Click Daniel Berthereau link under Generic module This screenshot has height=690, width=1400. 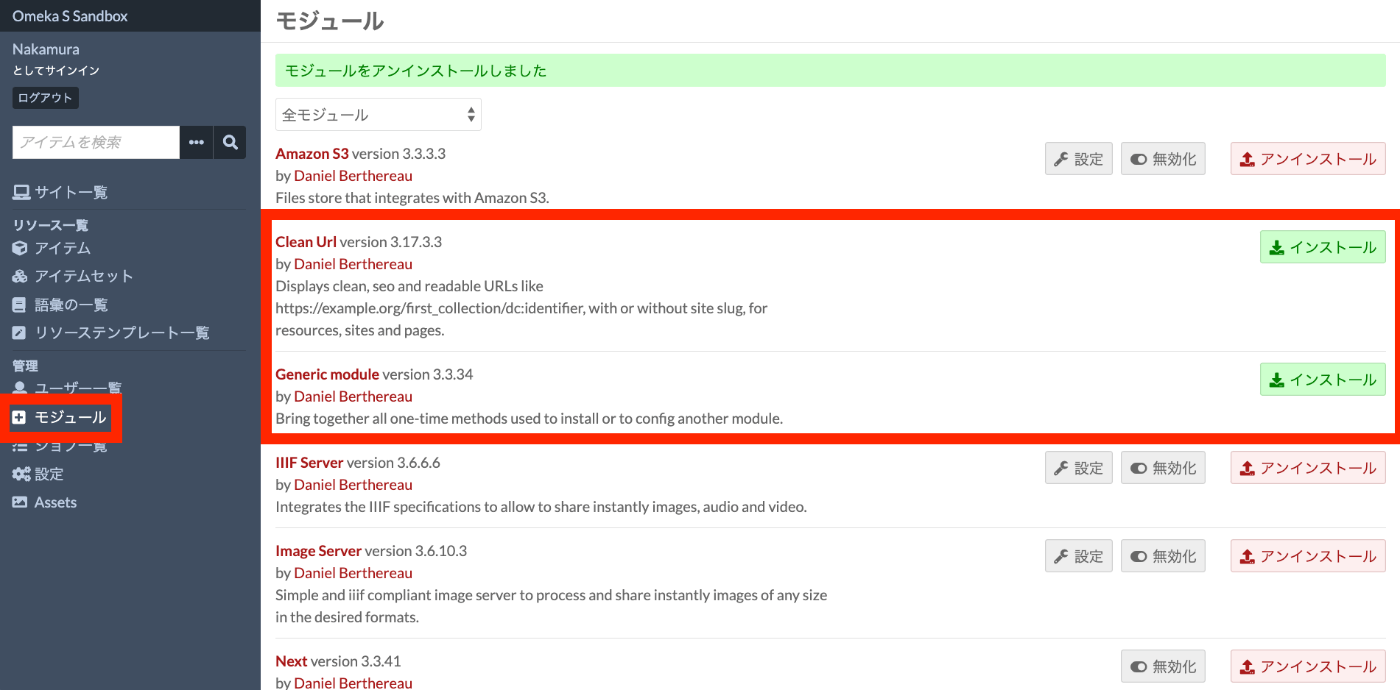pos(353,396)
